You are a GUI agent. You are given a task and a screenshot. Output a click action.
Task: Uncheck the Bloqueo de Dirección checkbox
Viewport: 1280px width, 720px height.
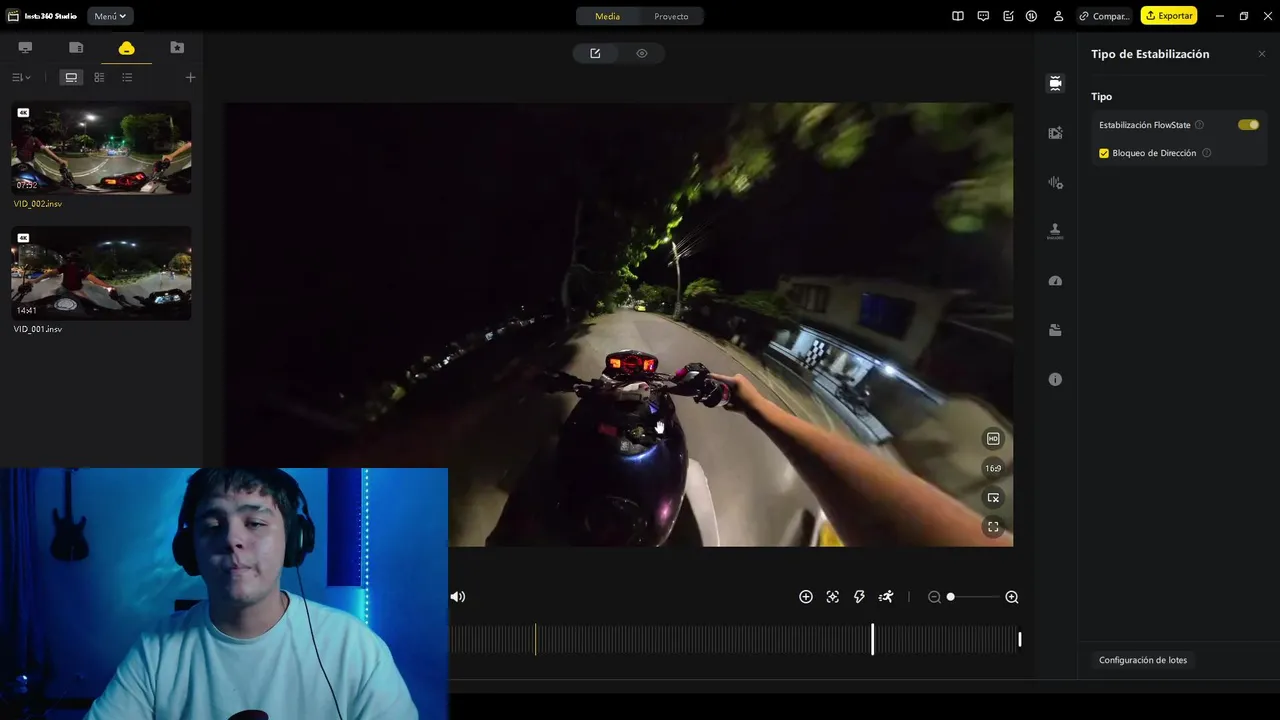coord(1104,153)
